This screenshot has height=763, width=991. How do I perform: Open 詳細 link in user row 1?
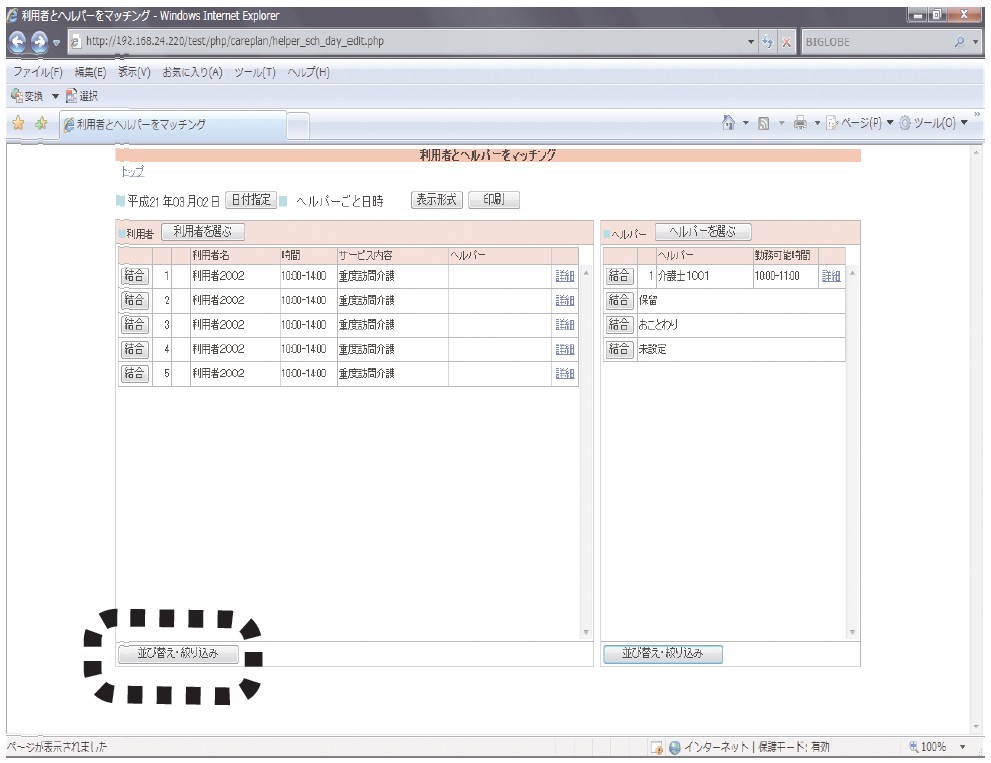click(565, 276)
